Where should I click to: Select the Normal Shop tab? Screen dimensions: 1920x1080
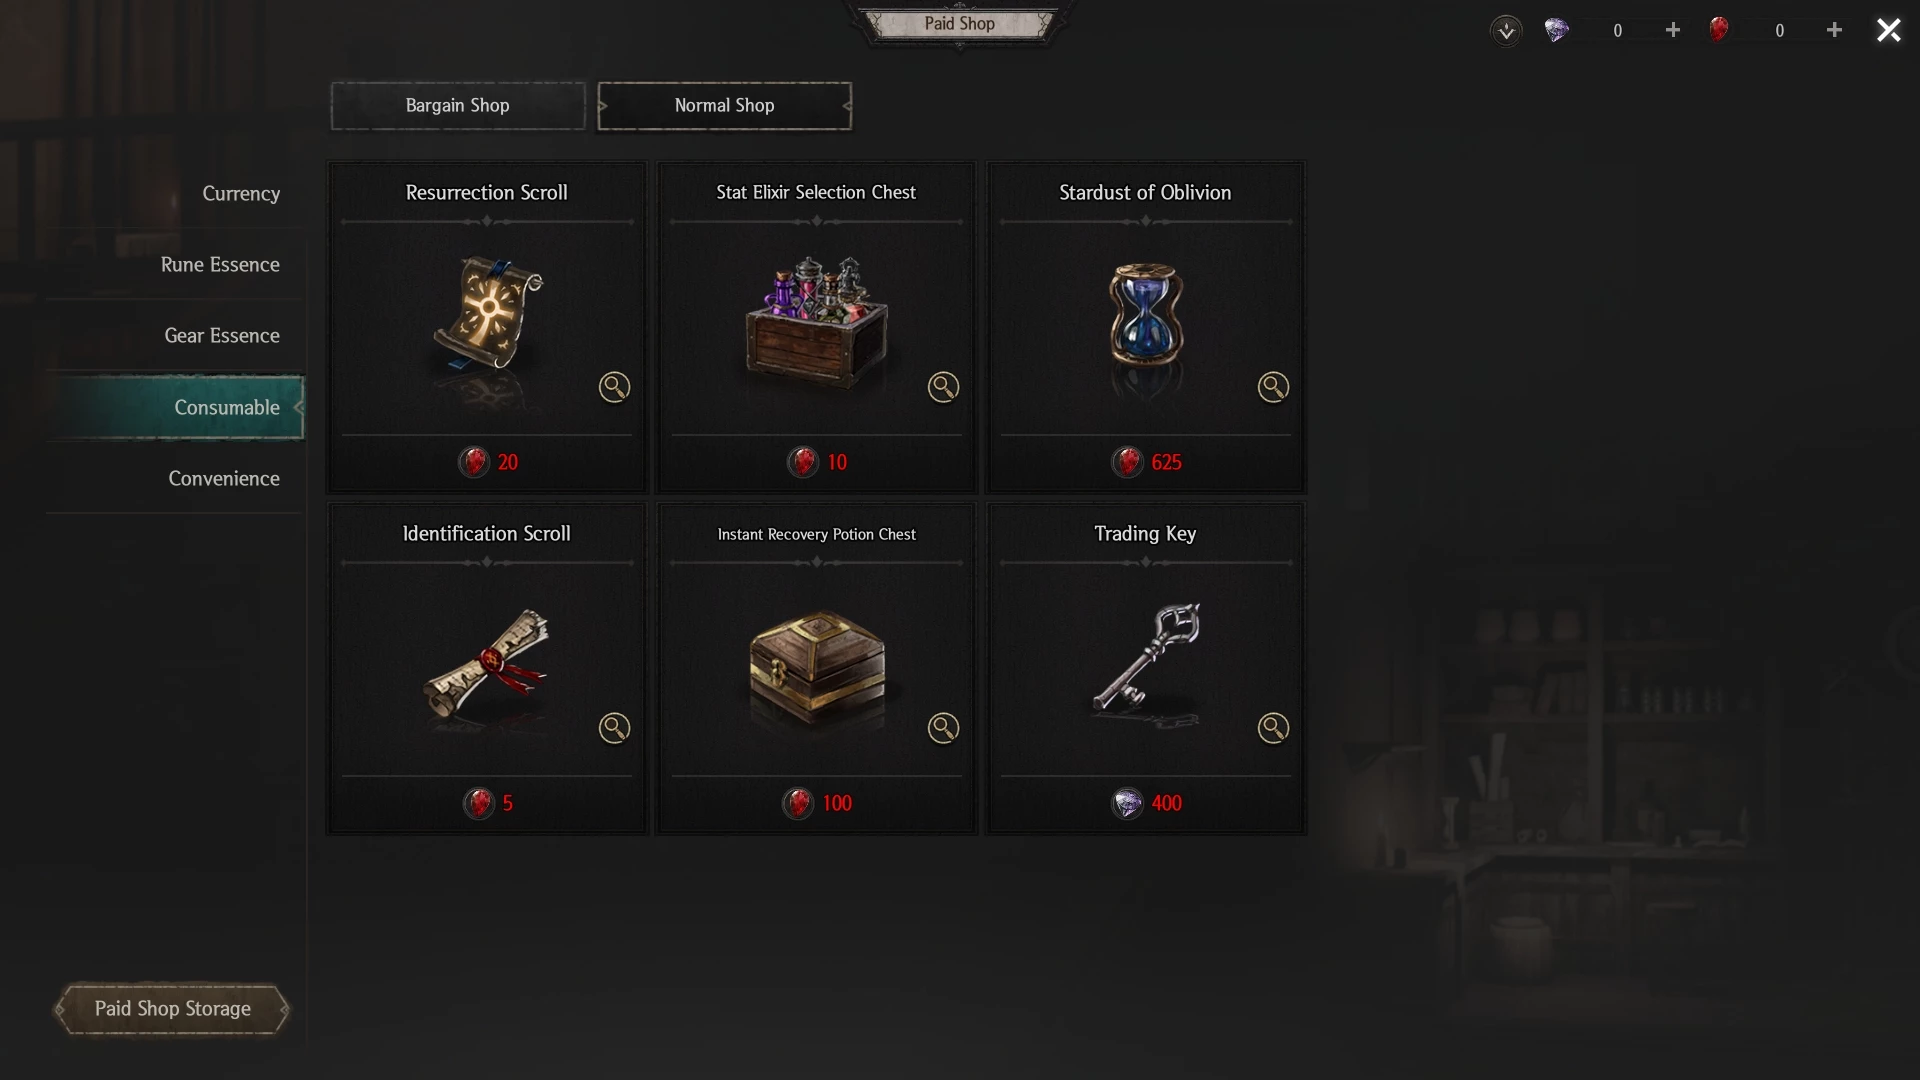725,106
